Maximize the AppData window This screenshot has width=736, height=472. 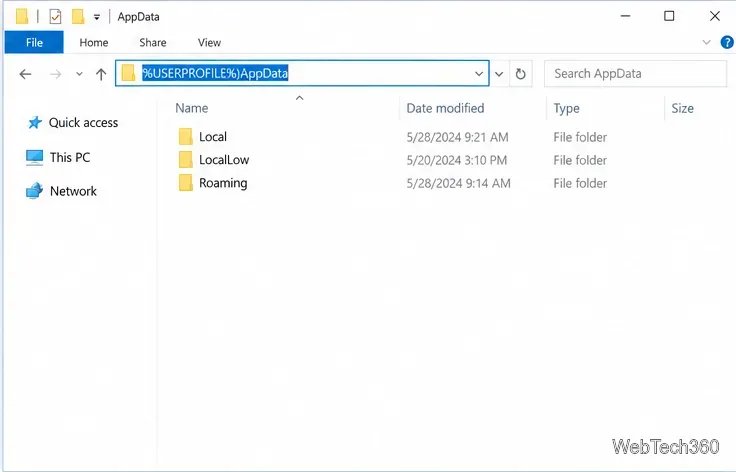coord(669,16)
